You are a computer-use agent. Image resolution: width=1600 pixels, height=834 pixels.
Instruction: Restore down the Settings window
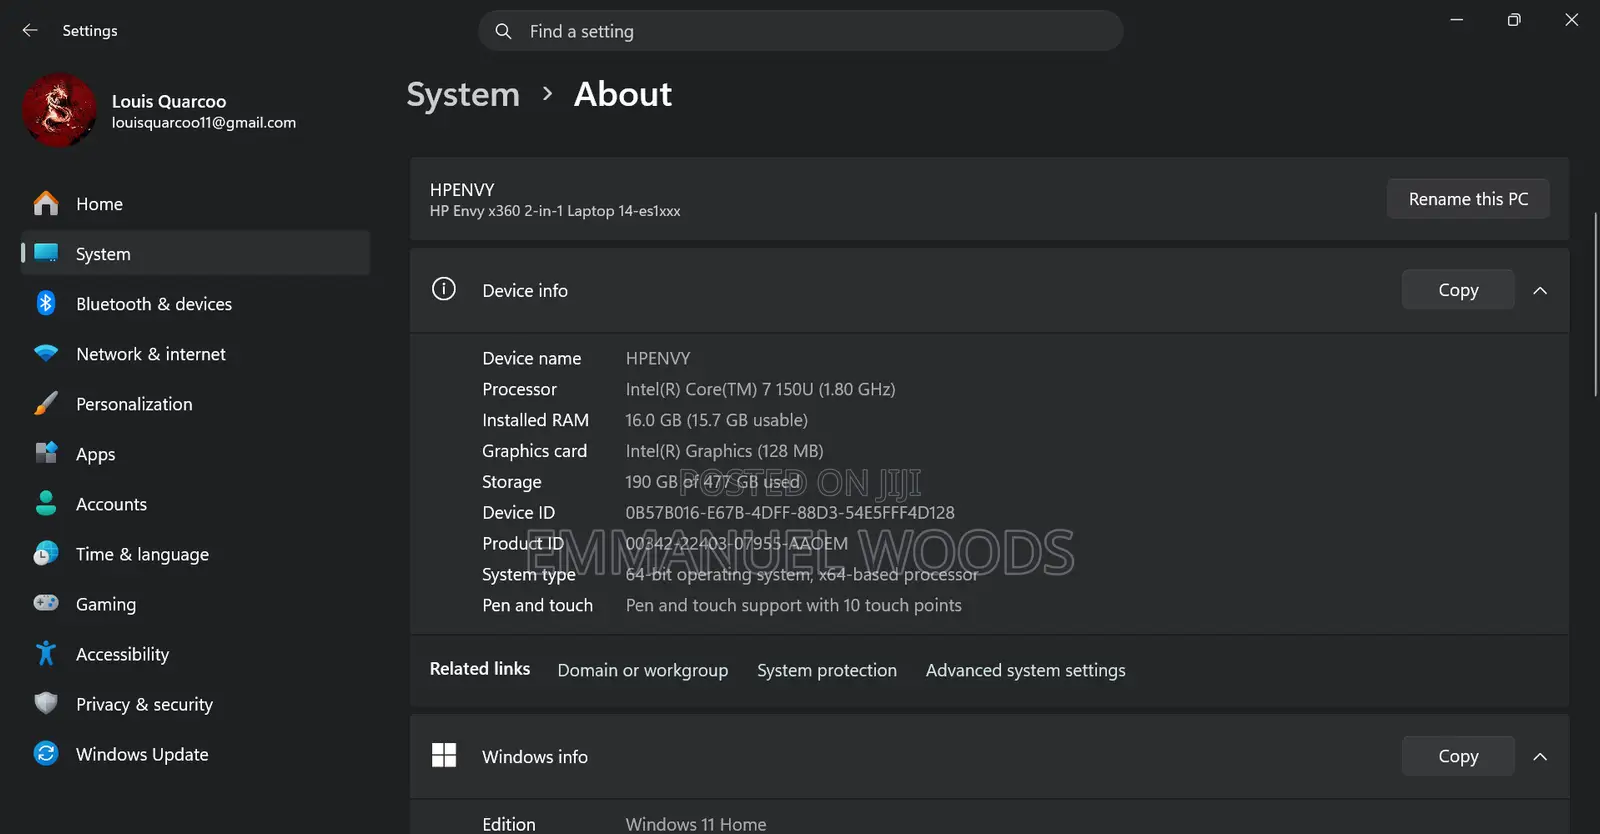pyautogui.click(x=1514, y=20)
